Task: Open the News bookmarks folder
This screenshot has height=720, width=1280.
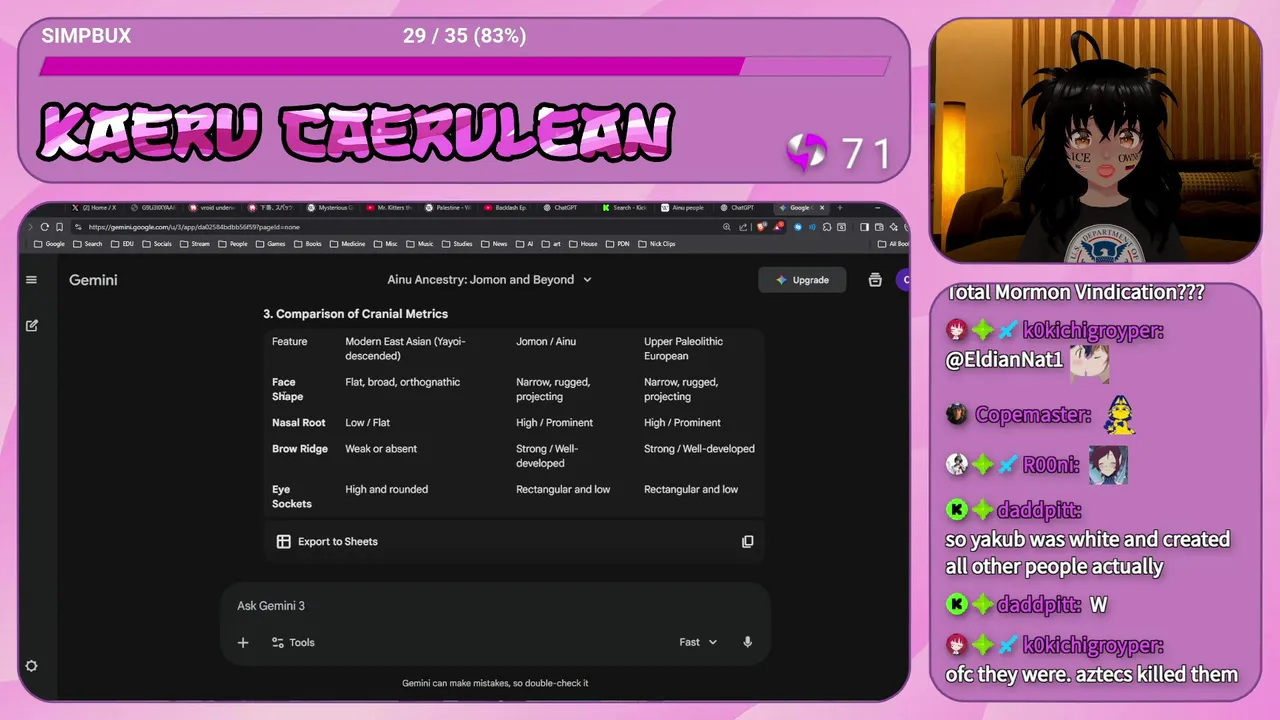Action: 494,244
